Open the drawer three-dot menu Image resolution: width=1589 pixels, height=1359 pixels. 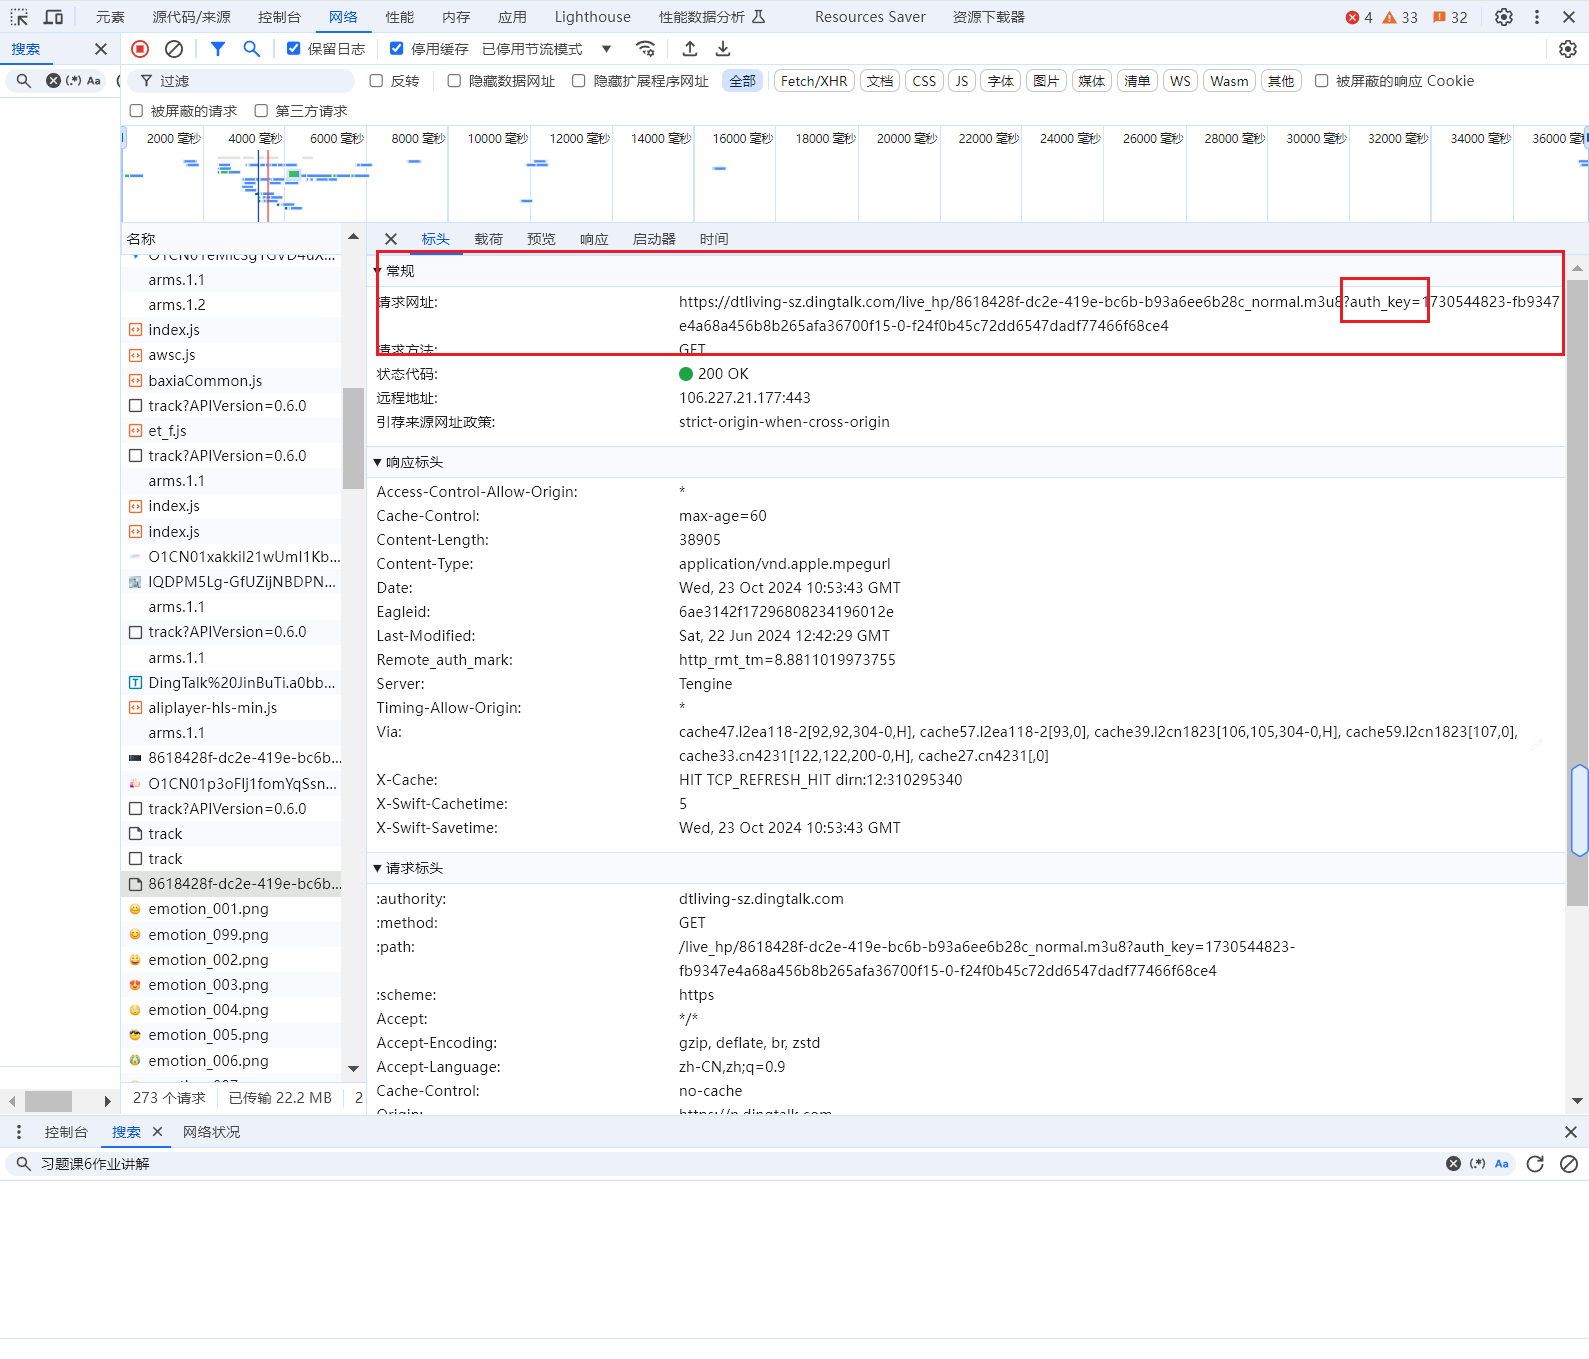[19, 1132]
